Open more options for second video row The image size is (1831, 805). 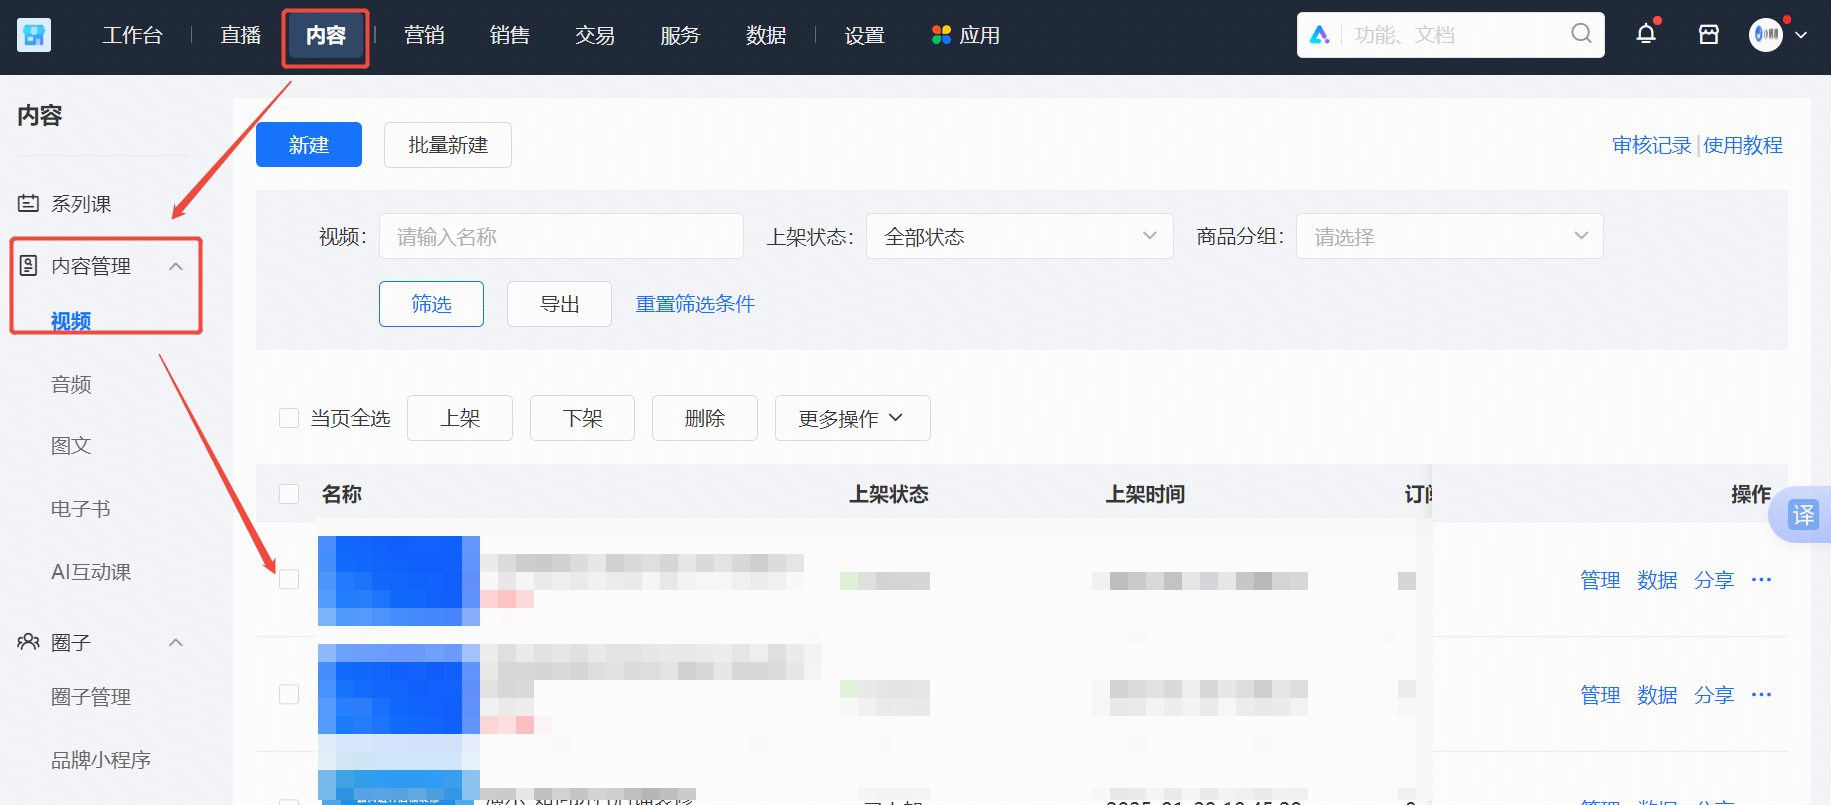1762,695
